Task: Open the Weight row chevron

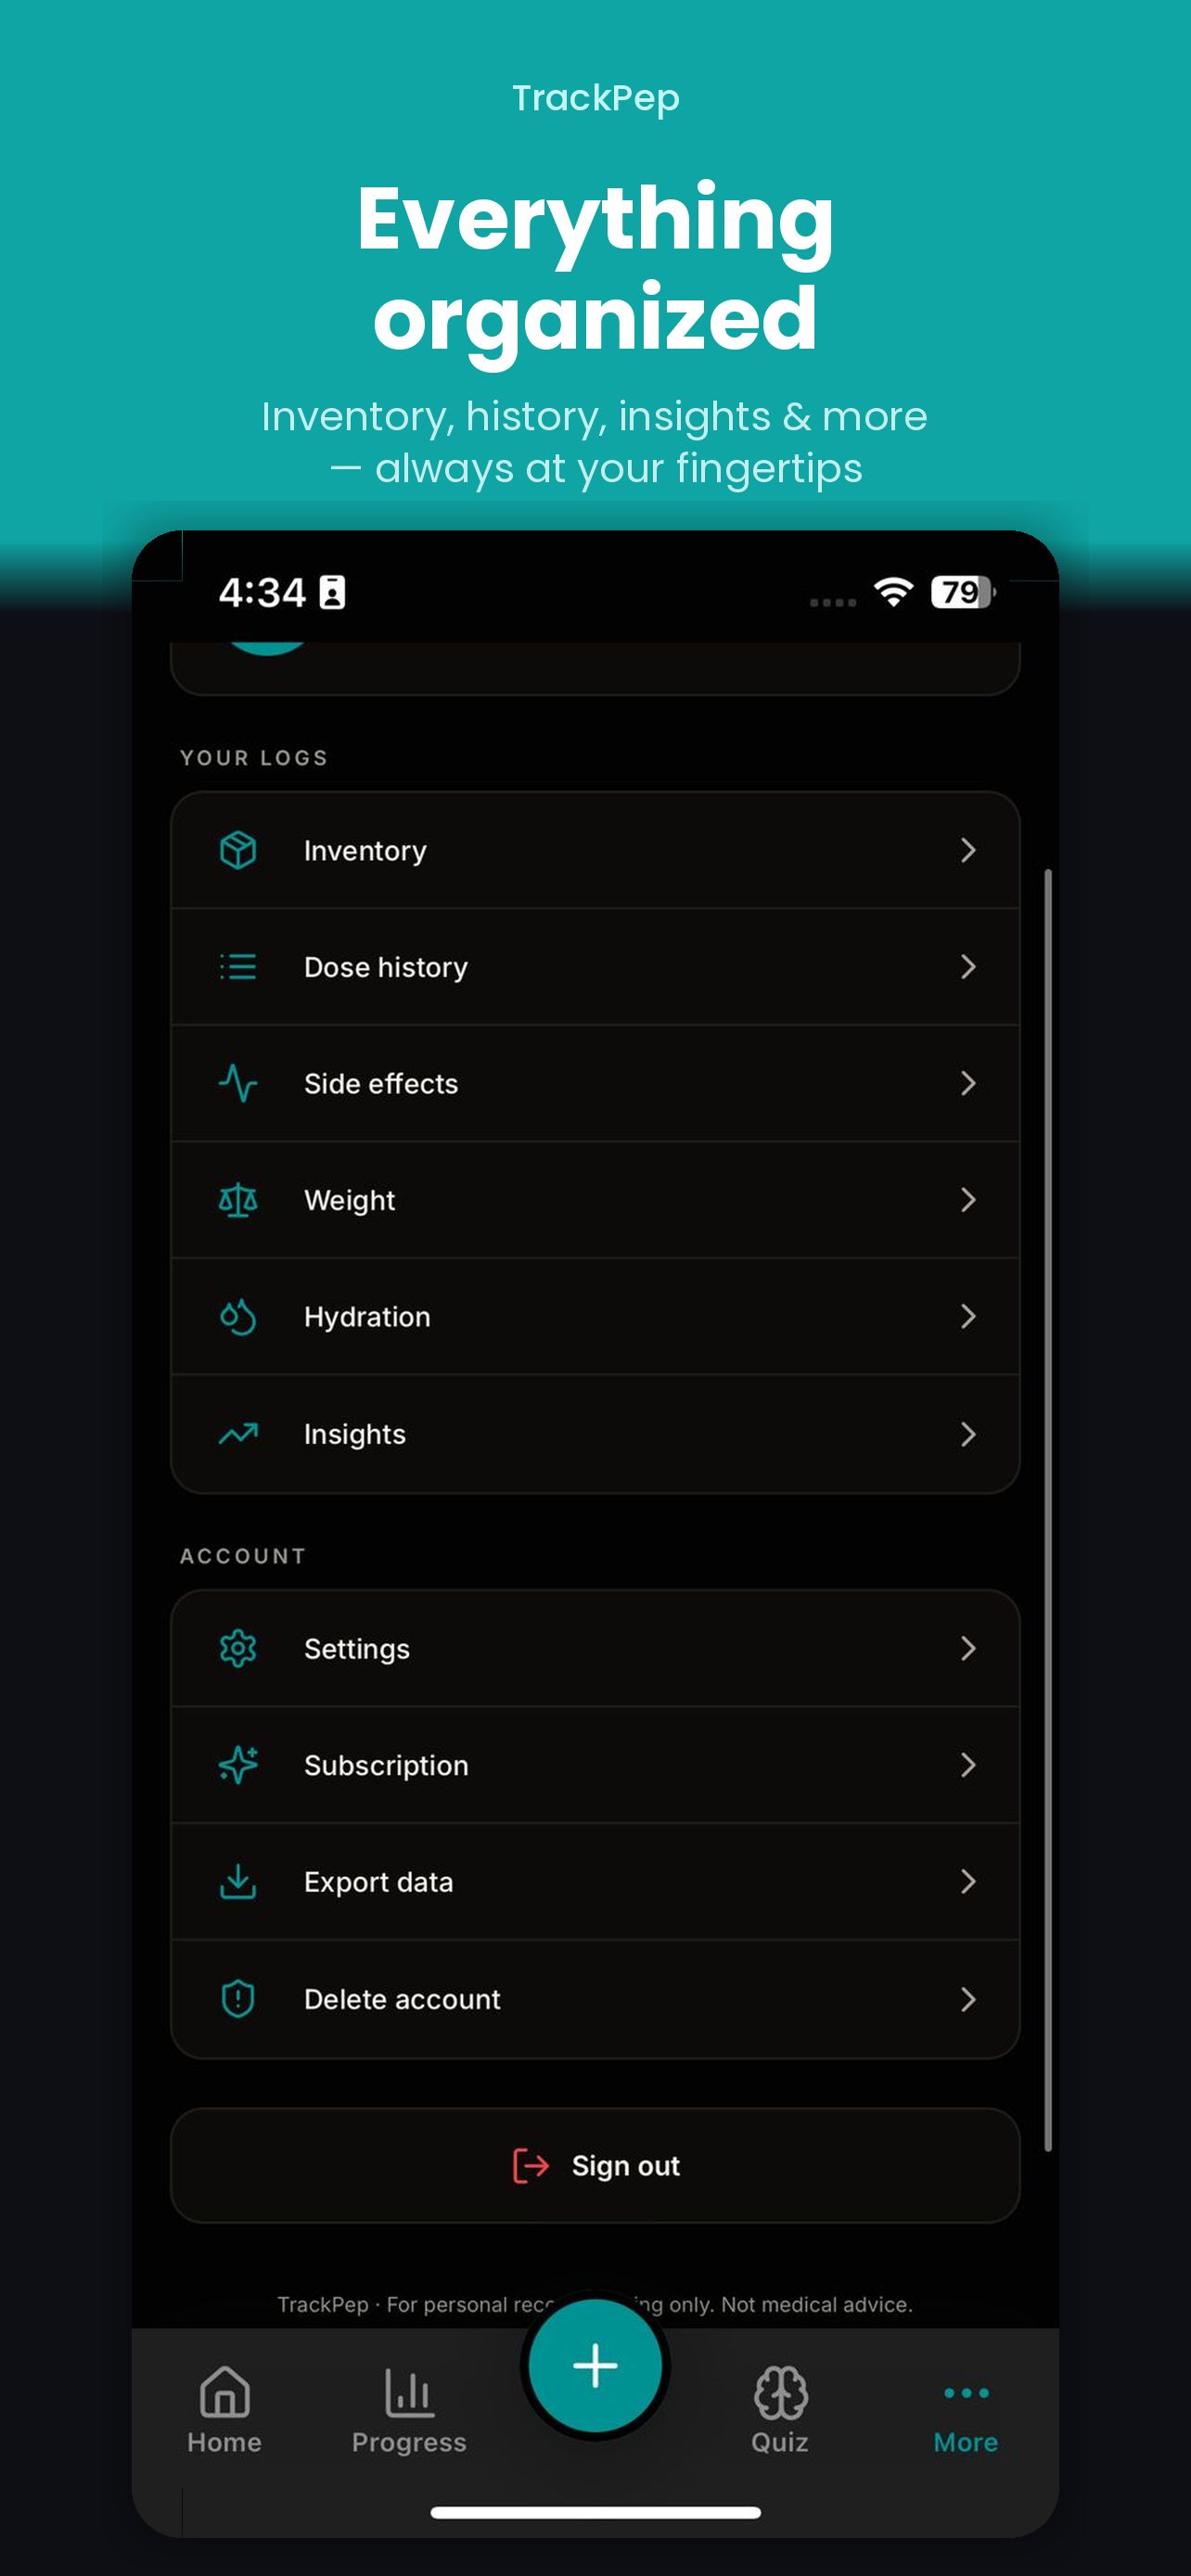Action: pos(967,1199)
